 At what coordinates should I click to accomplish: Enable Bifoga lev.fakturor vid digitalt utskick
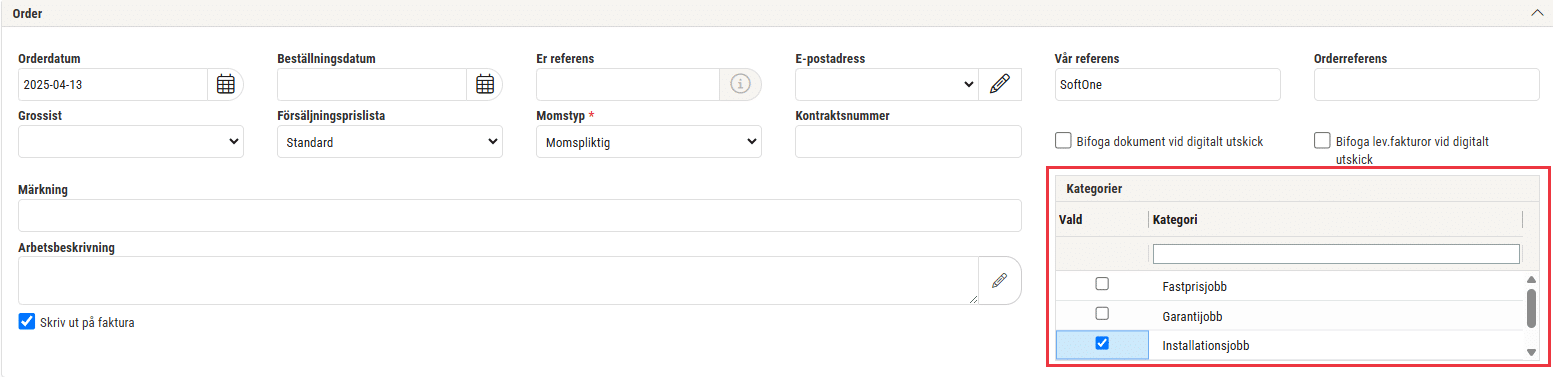click(x=1322, y=141)
